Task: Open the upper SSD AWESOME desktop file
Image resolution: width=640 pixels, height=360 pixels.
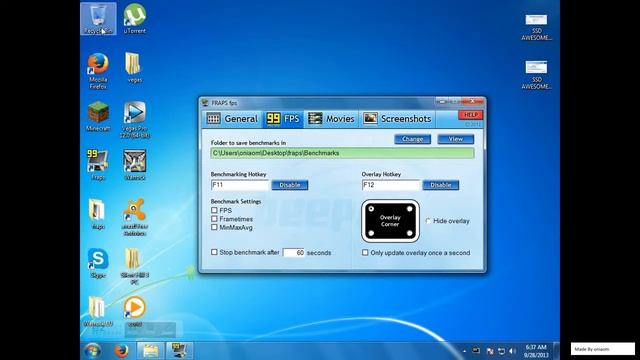Action: point(536,27)
